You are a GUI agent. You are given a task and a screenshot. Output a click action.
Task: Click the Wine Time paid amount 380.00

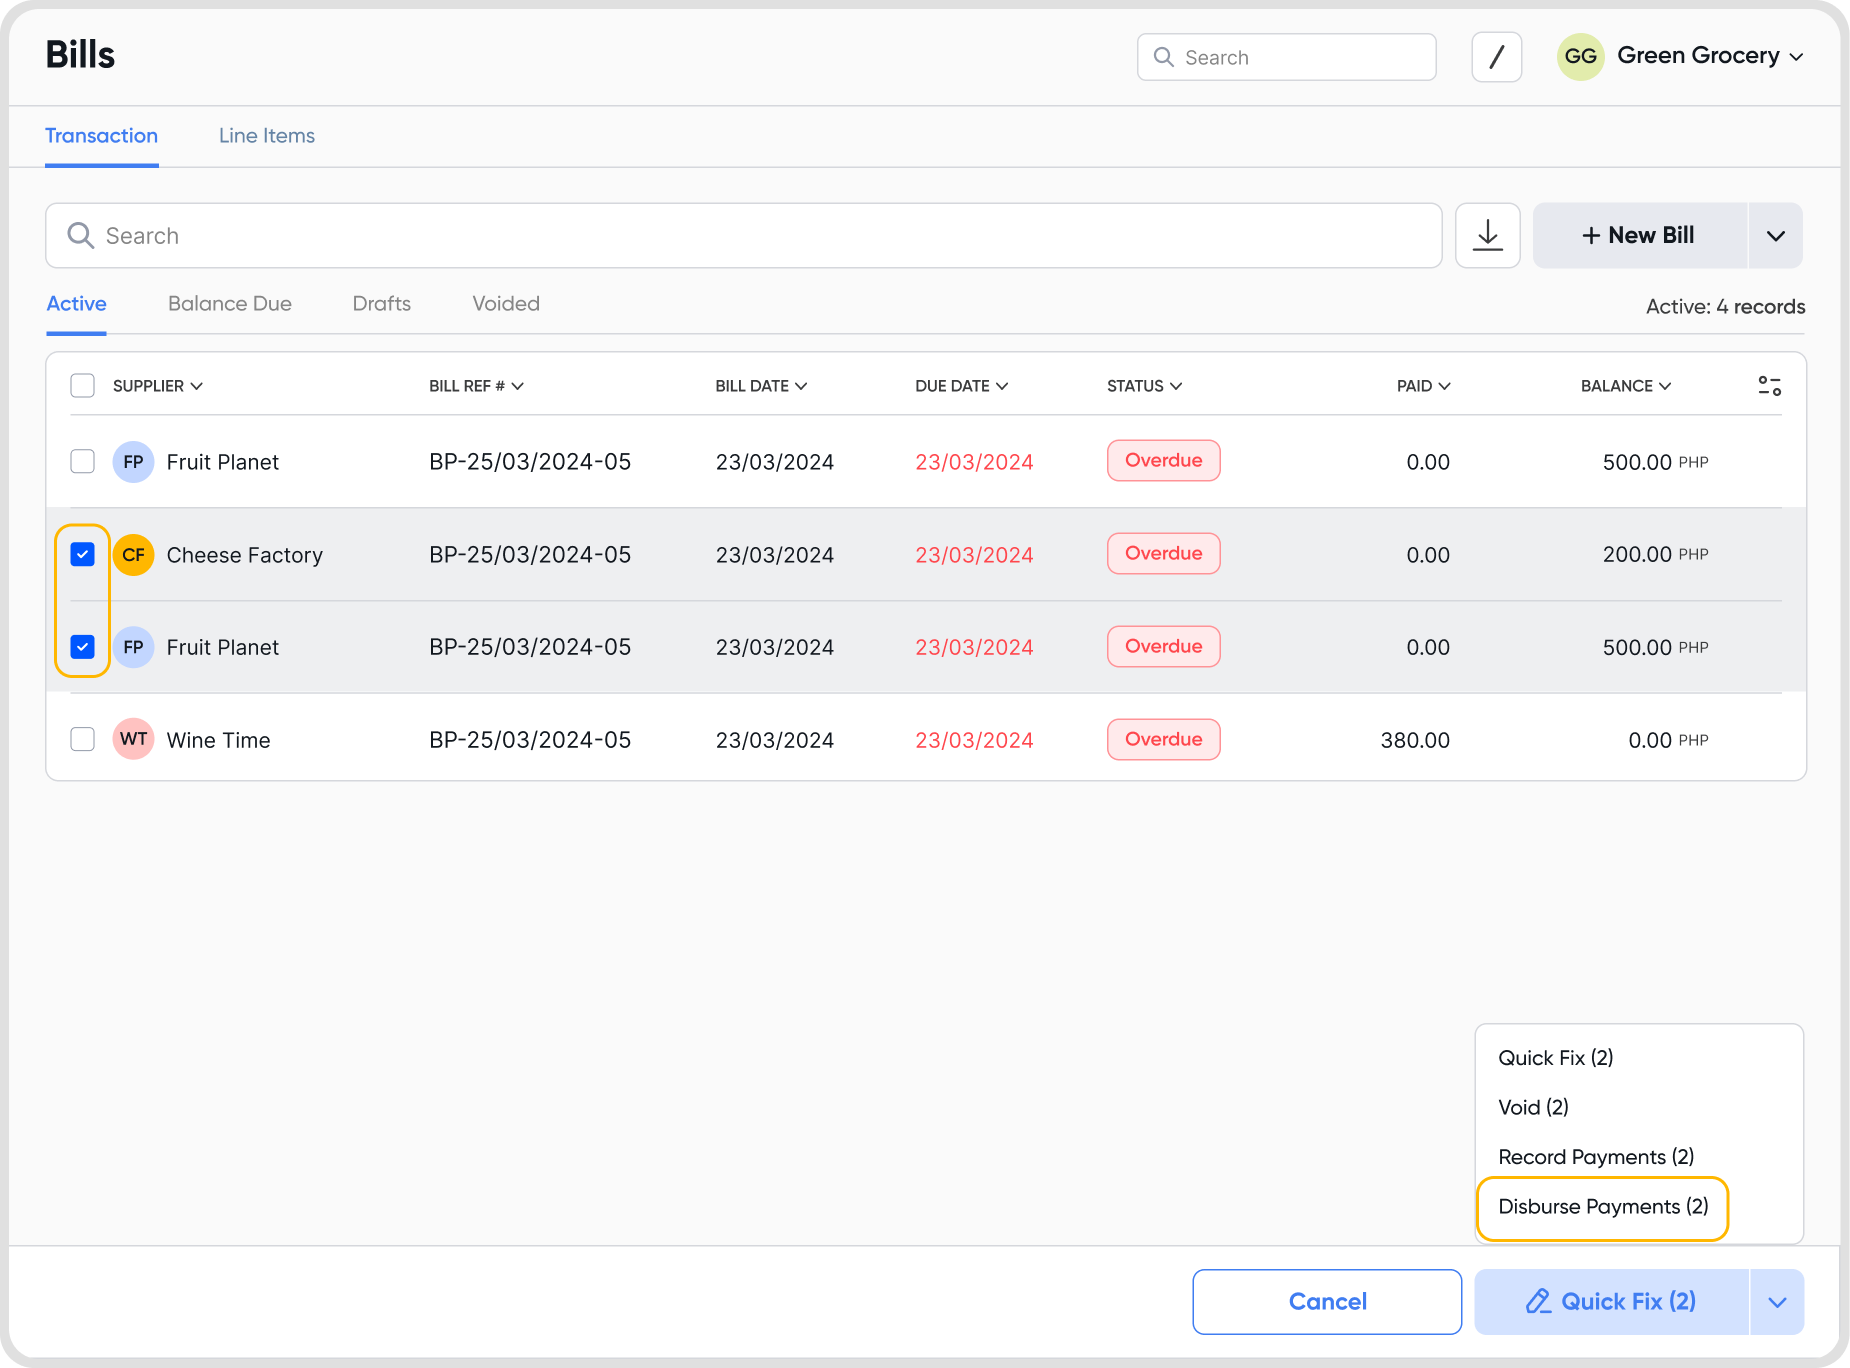(1415, 740)
